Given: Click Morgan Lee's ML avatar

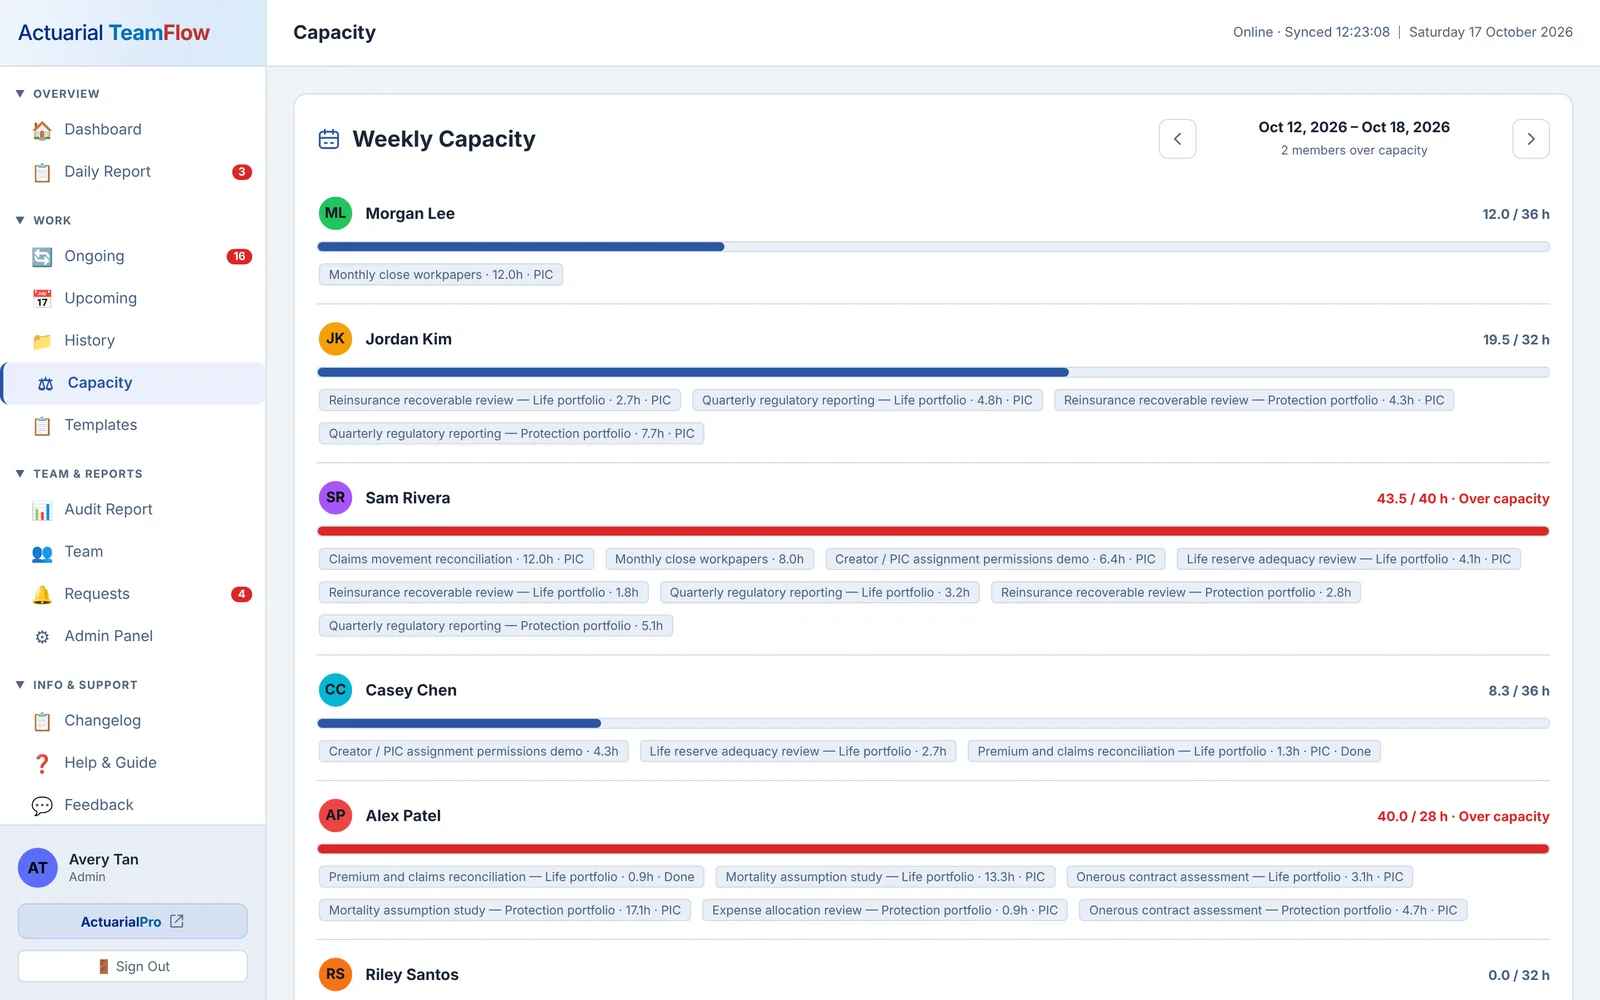Looking at the screenshot, I should point(335,213).
